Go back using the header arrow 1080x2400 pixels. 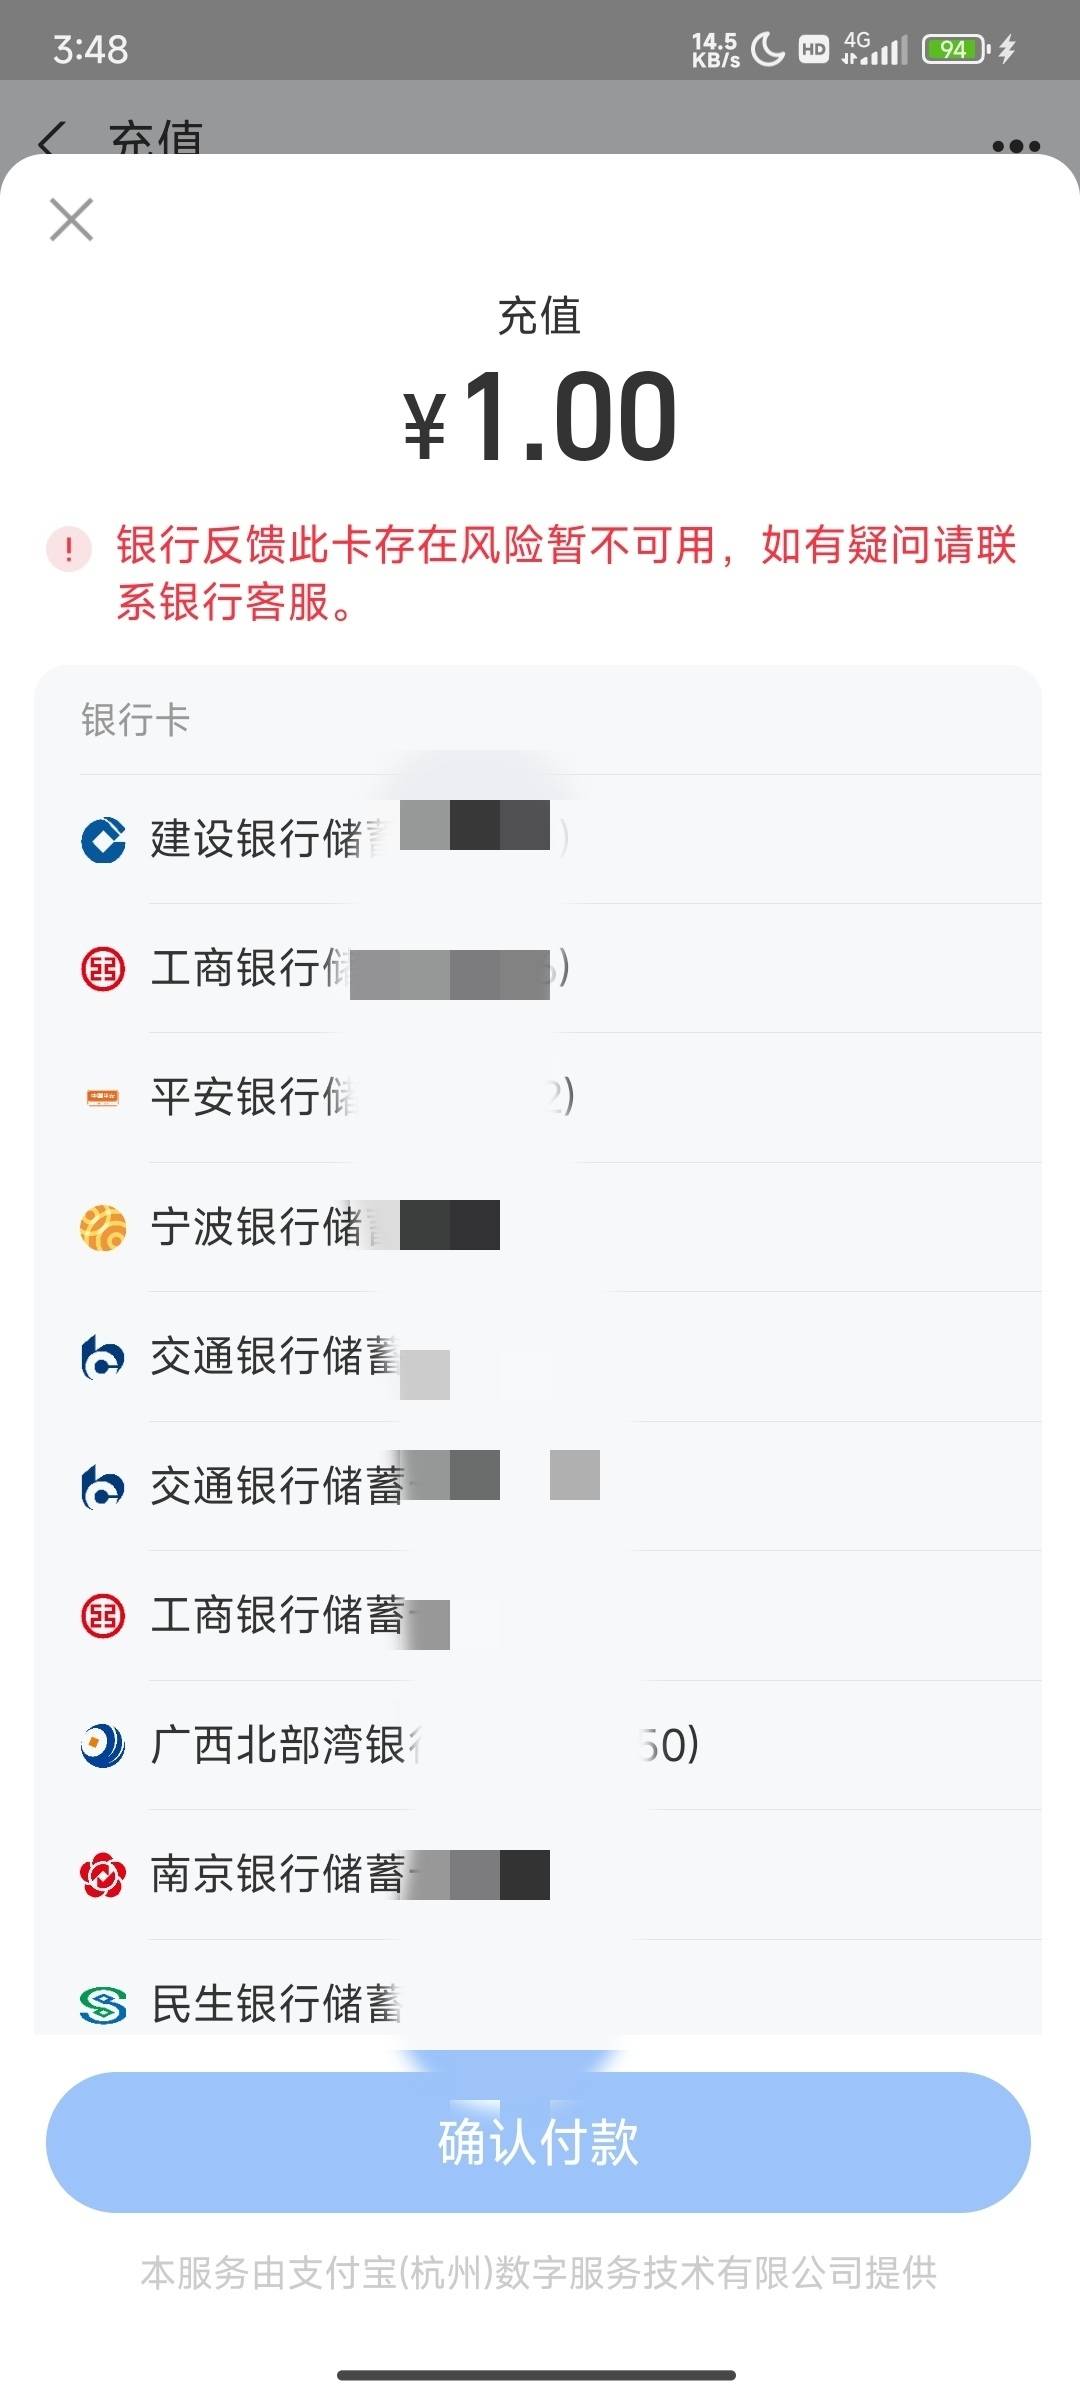click(52, 140)
